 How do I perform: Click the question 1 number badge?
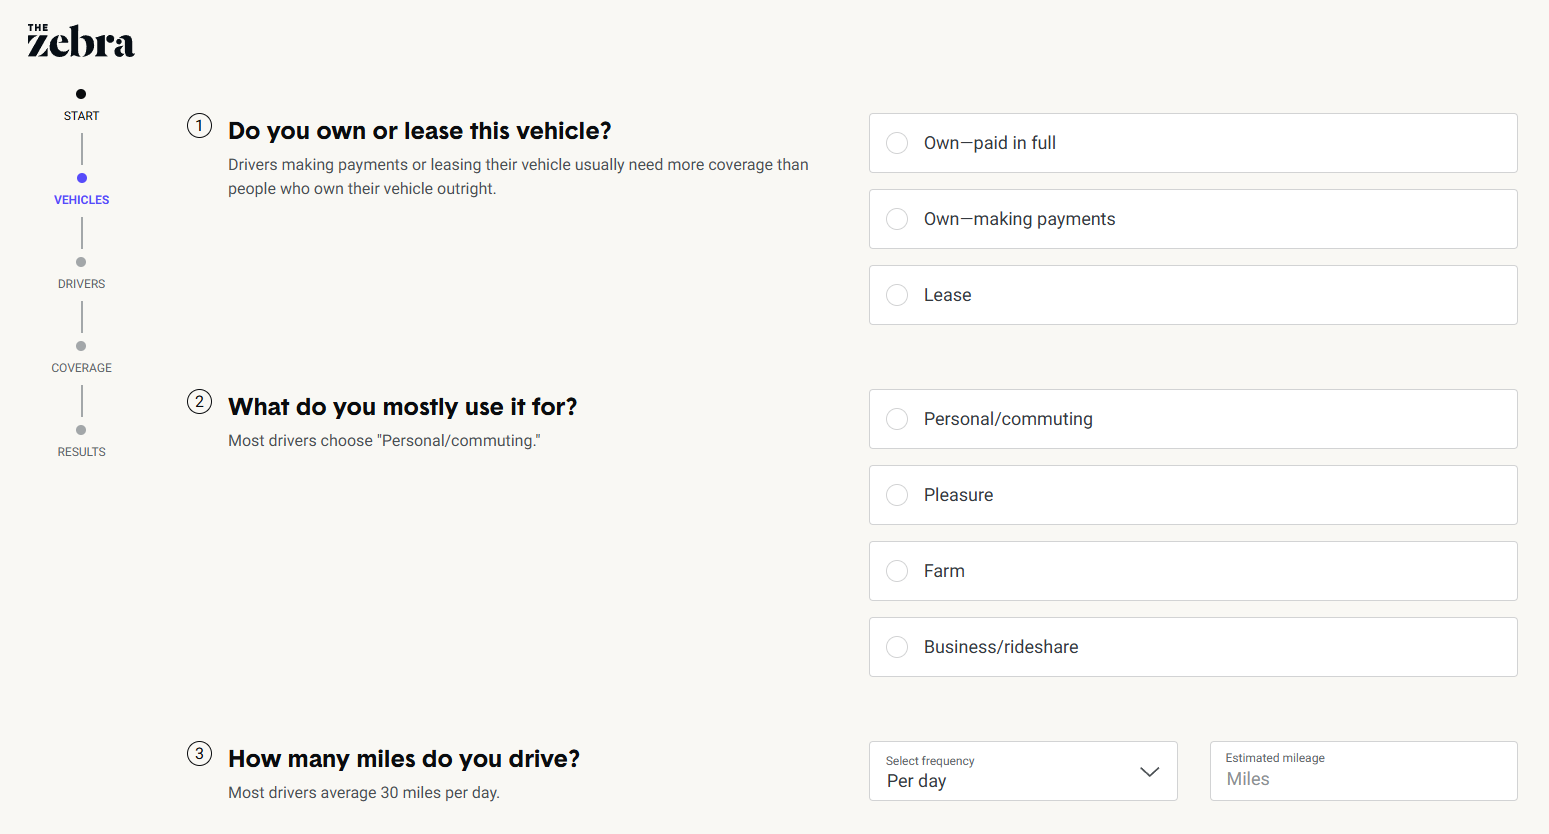click(x=200, y=126)
